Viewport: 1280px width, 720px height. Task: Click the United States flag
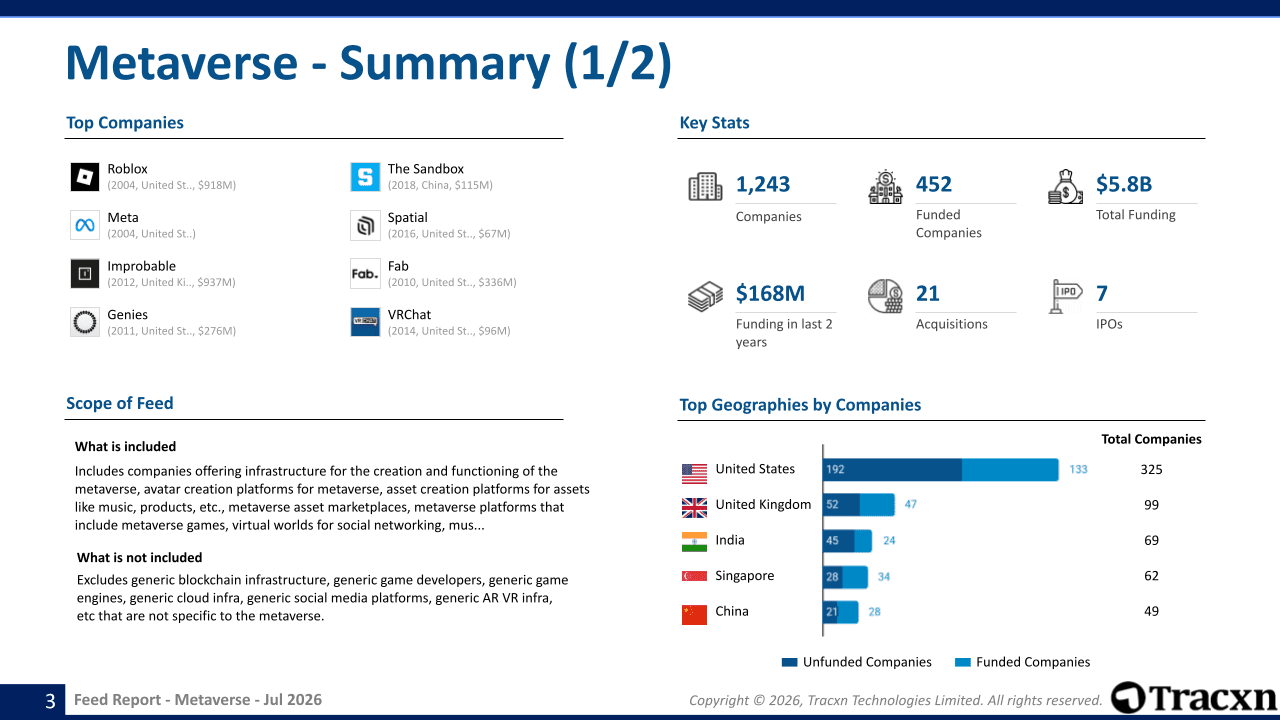pyautogui.click(x=694, y=473)
